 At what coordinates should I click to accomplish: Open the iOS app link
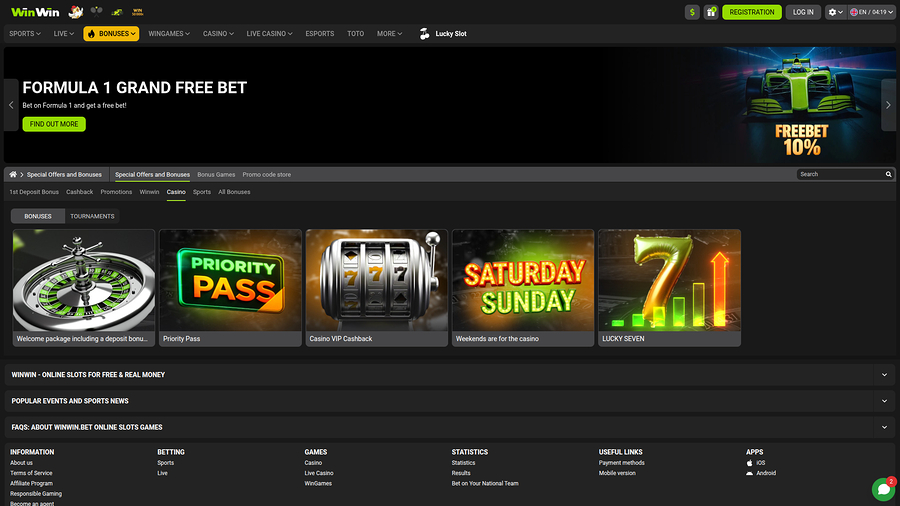click(x=755, y=463)
